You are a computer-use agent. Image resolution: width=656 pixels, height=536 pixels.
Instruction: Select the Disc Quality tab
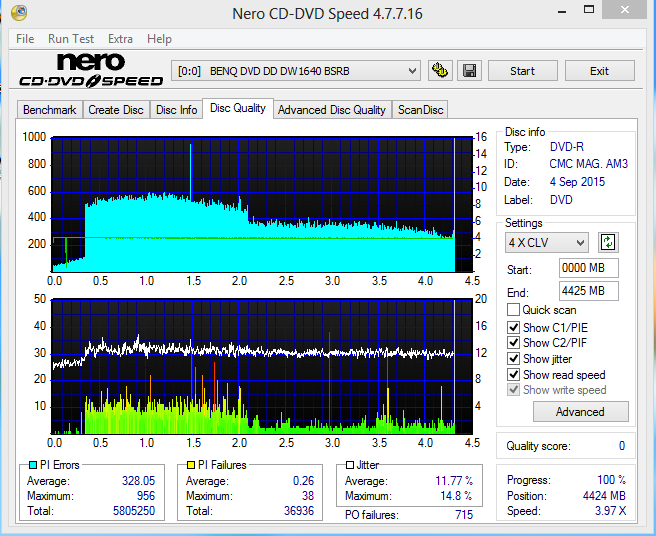click(x=238, y=108)
